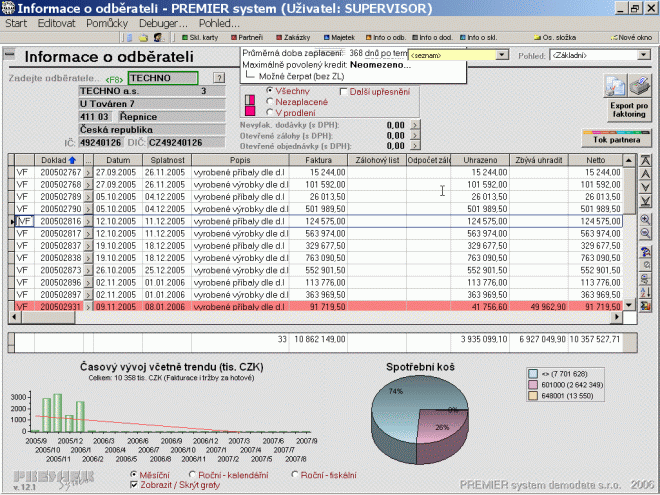Open a new window via Nové okno
This screenshot has height=495, width=660.
[631, 37]
